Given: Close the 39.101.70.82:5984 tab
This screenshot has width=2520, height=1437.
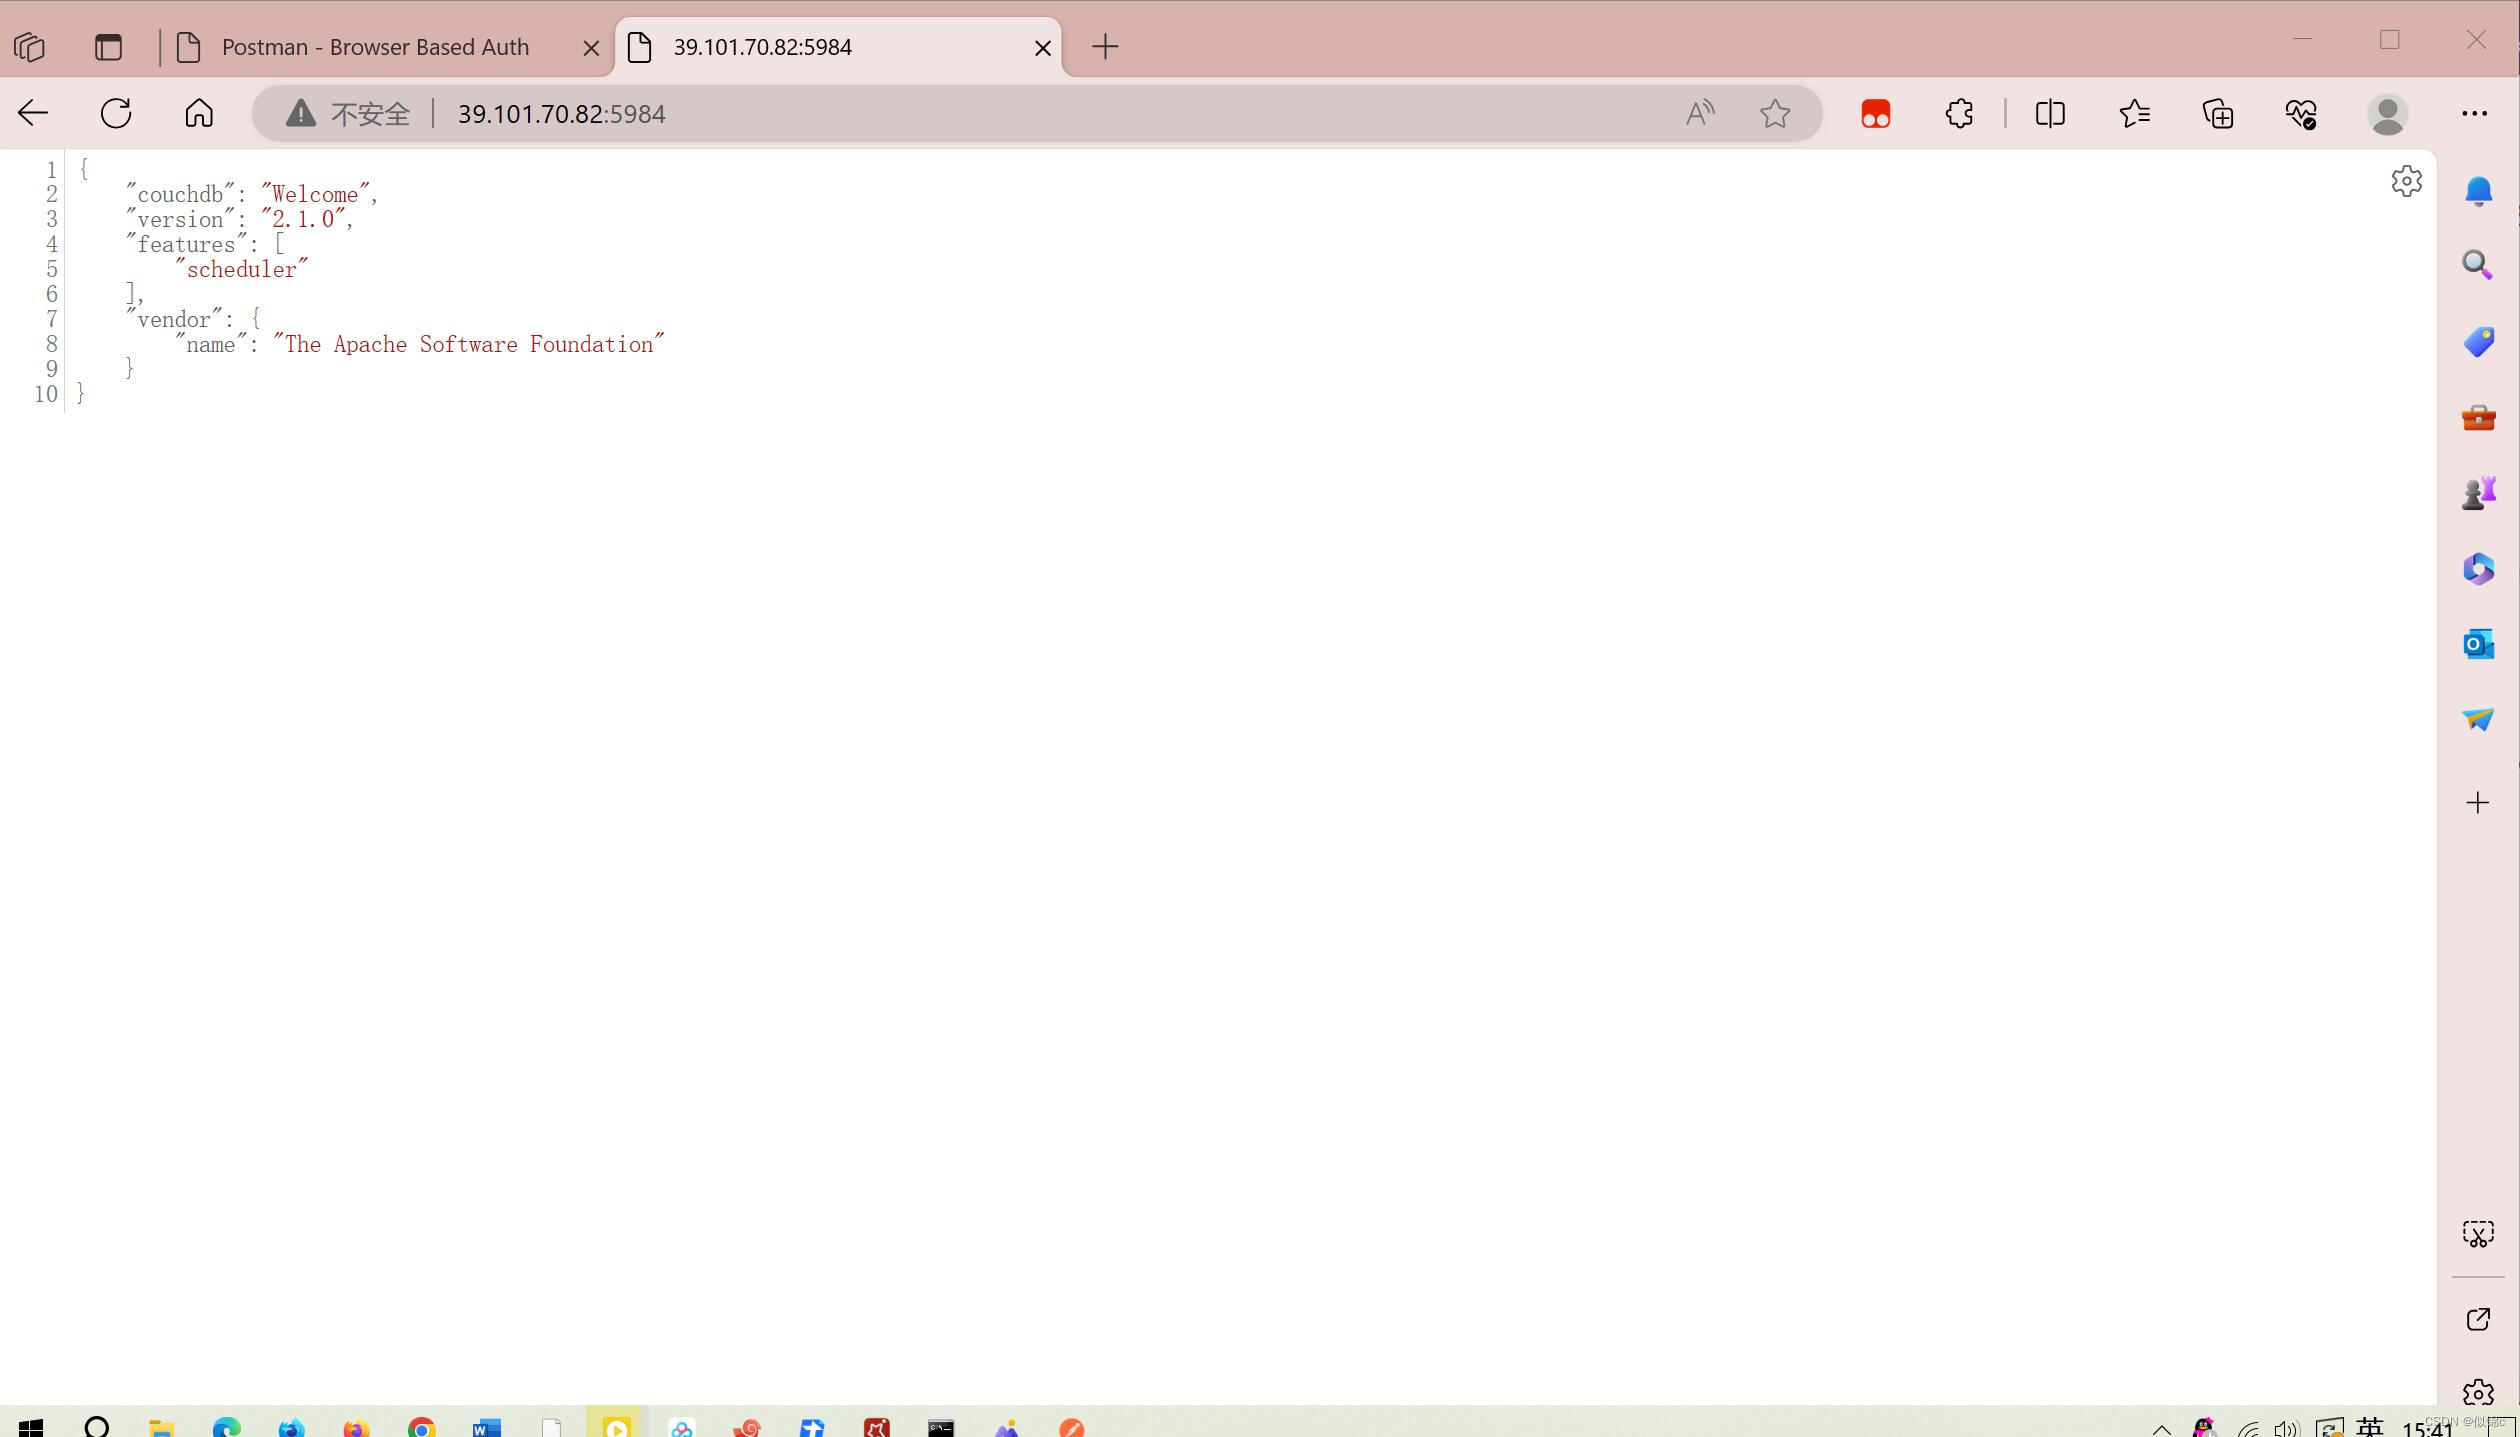Looking at the screenshot, I should 1042,47.
